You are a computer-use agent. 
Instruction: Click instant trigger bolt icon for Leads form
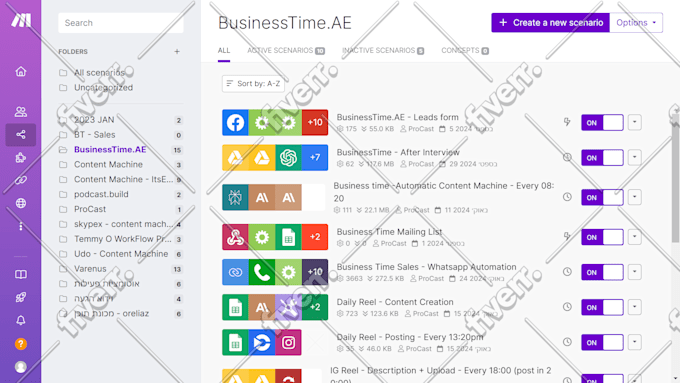tap(567, 122)
